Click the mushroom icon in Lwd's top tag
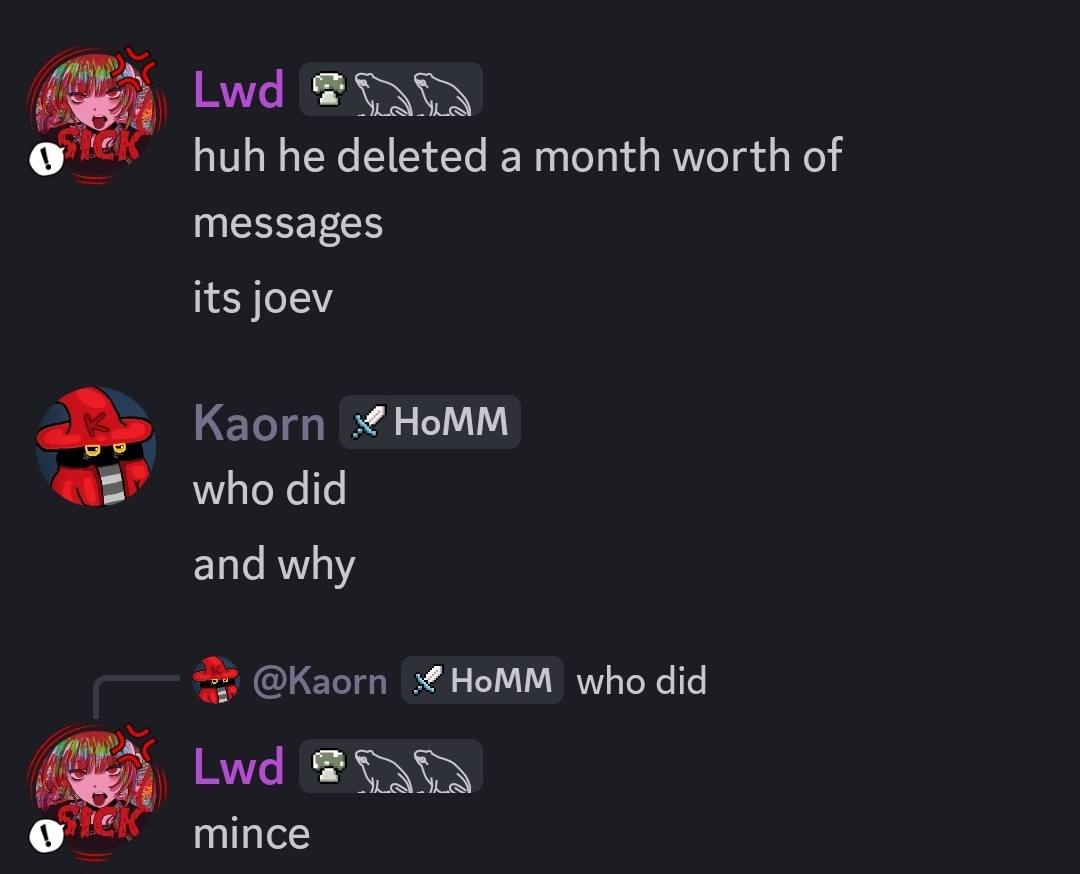The image size is (1080, 874). coord(329,90)
